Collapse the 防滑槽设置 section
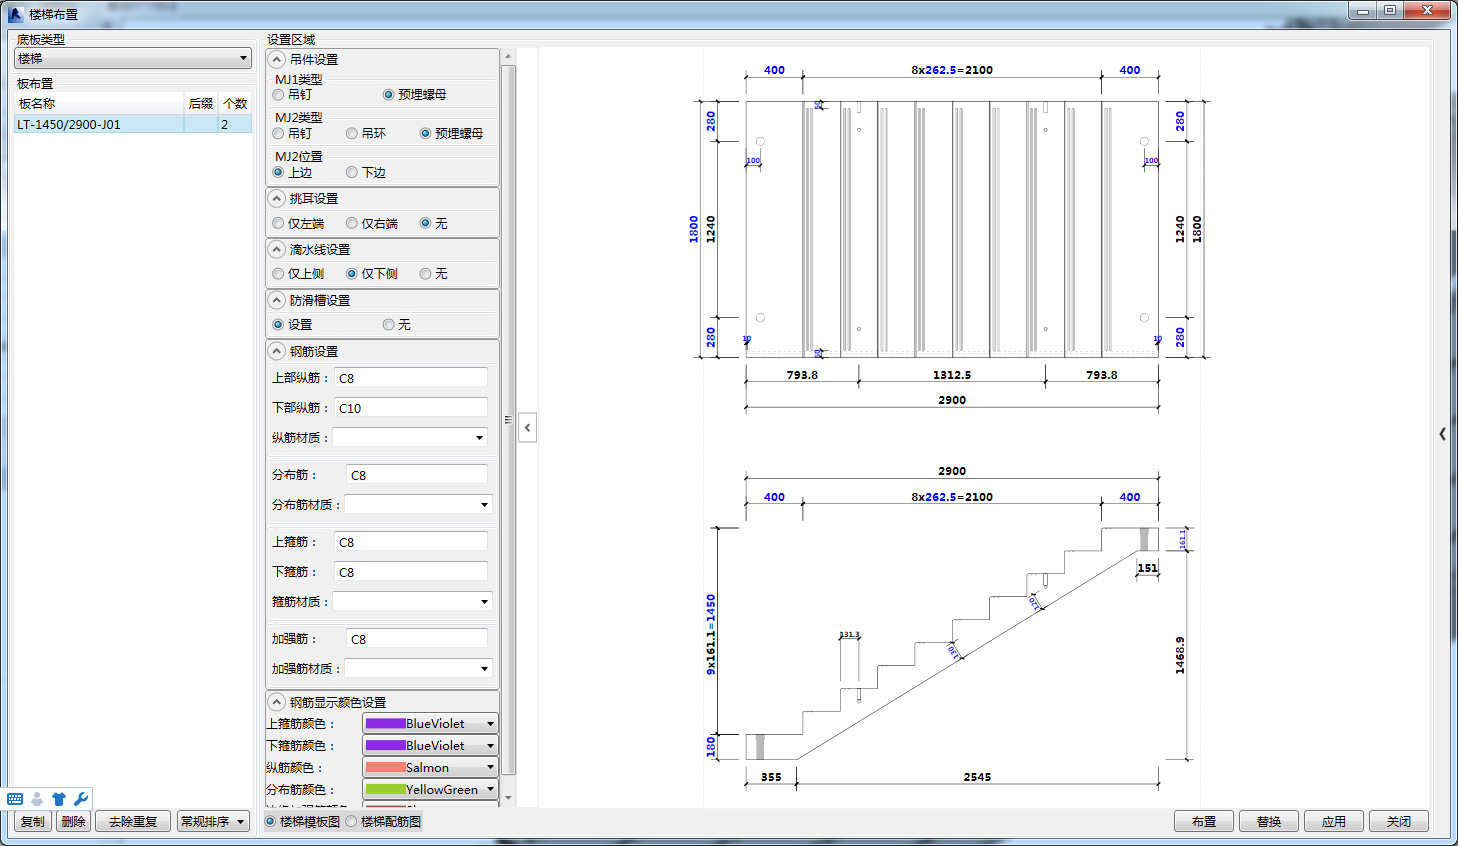 click(278, 301)
